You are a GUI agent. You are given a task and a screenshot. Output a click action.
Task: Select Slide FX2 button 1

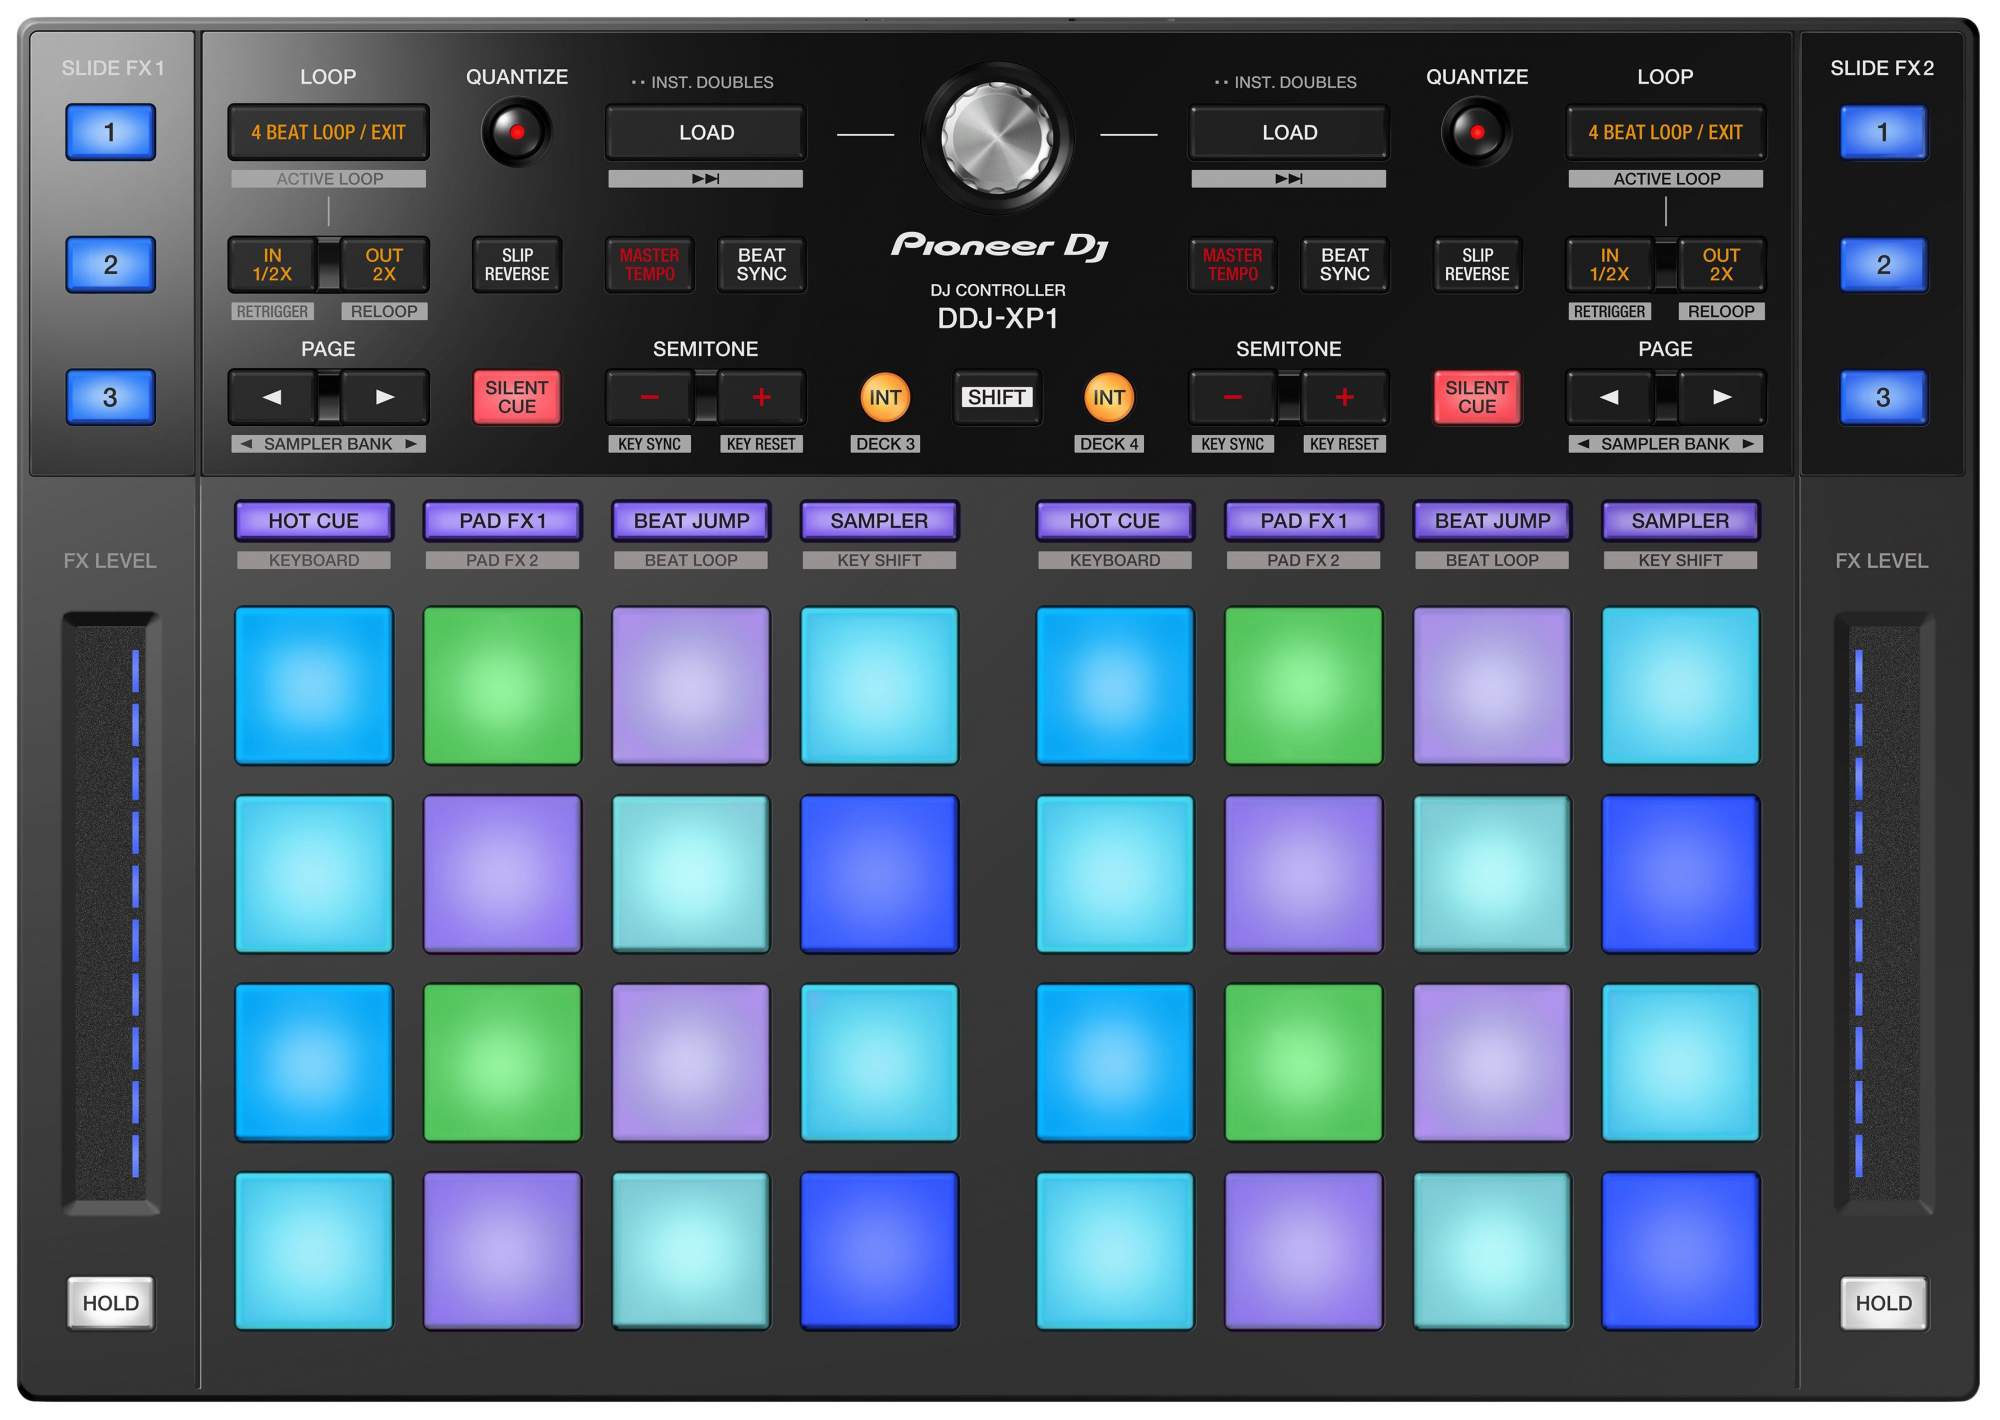pyautogui.click(x=1883, y=132)
